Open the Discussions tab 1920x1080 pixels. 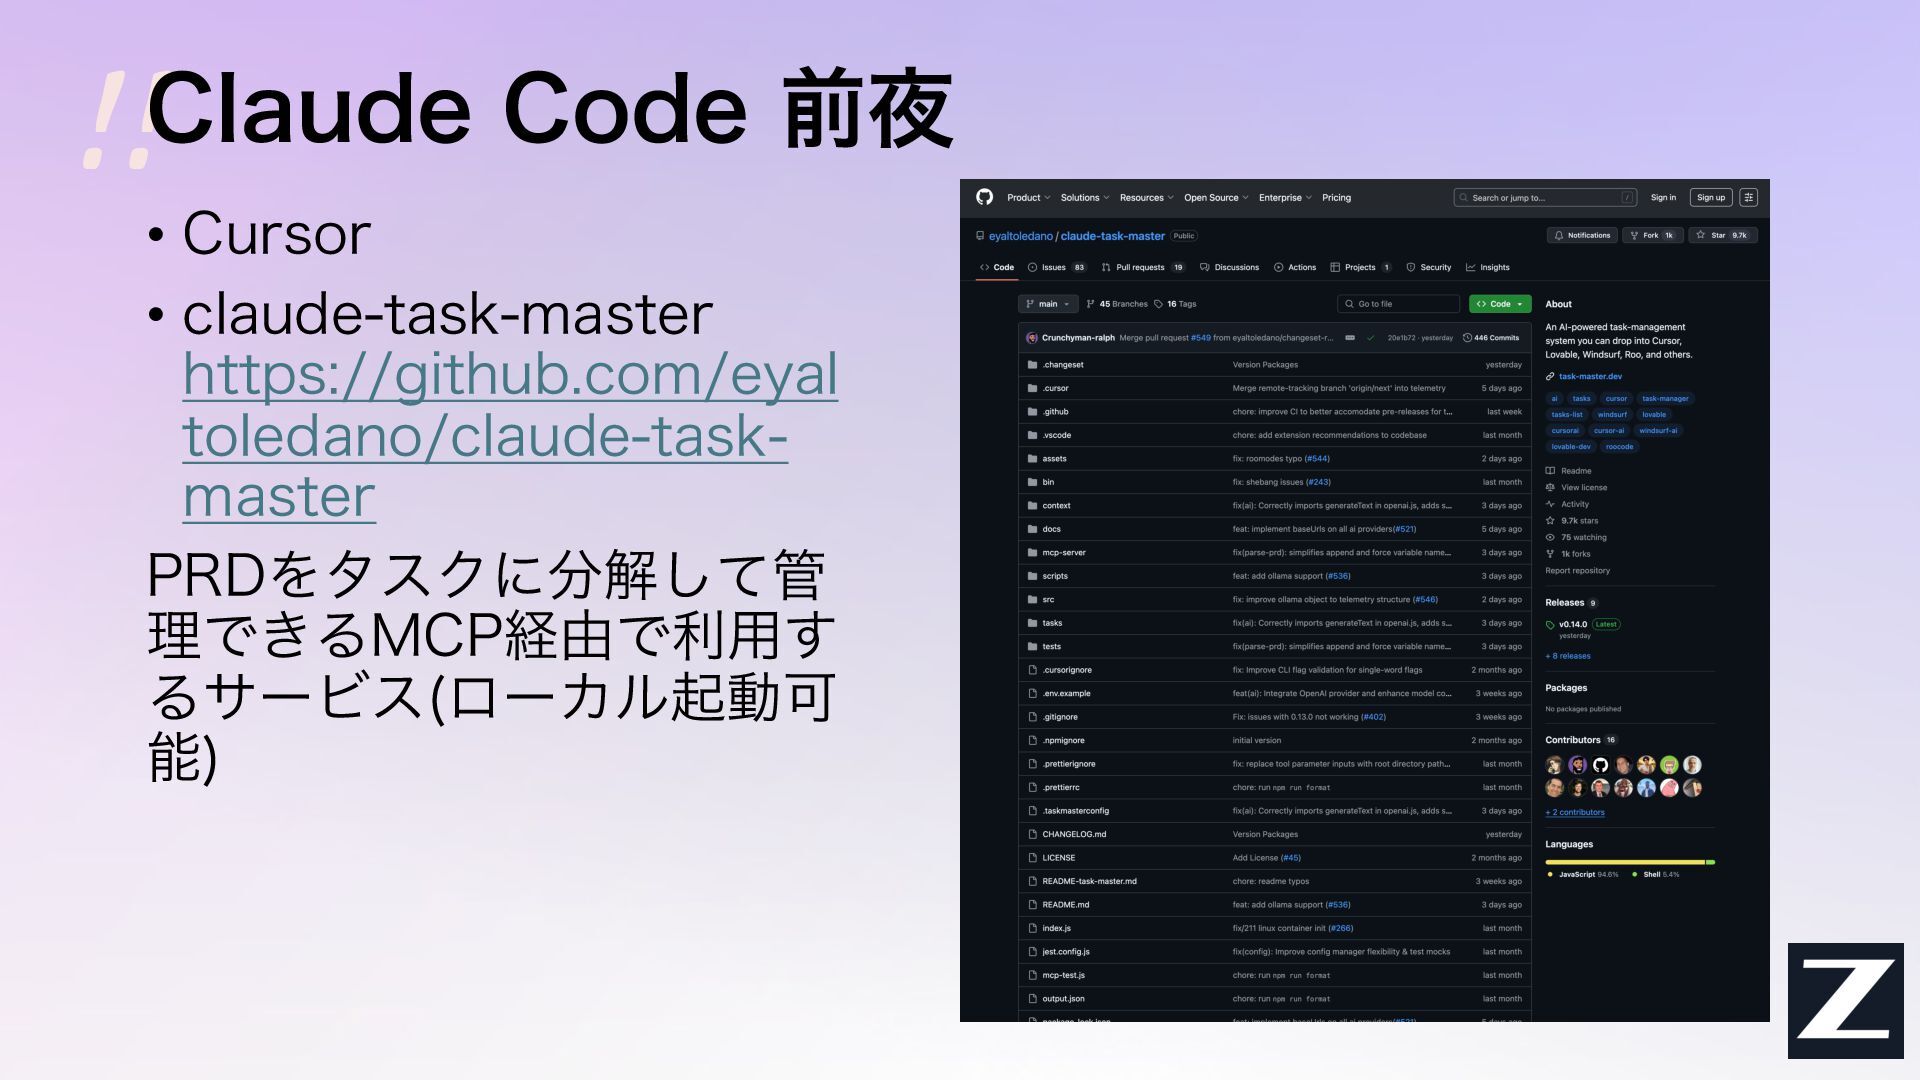[1229, 268]
